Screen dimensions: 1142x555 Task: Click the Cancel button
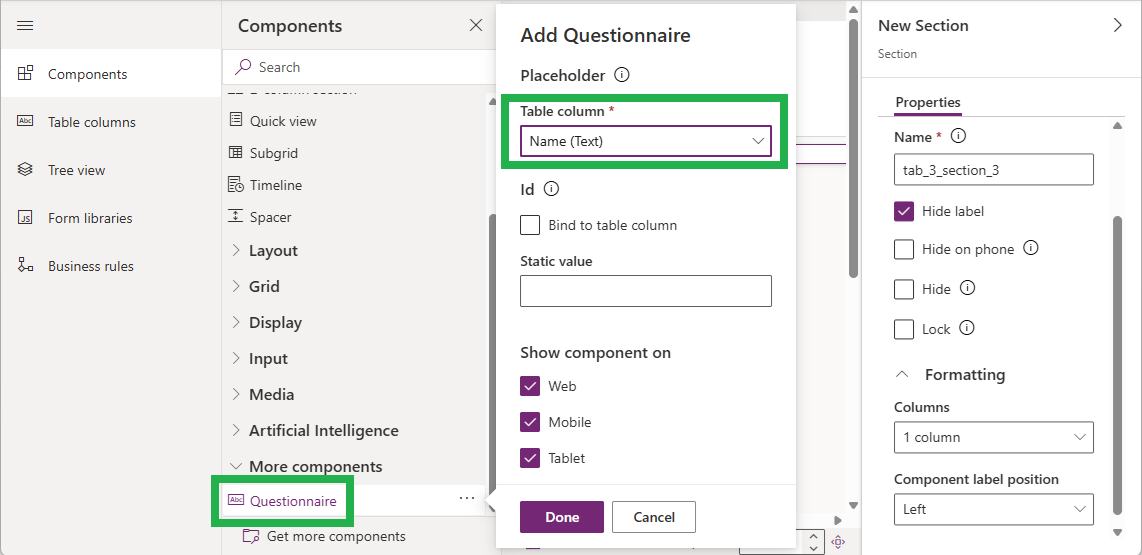coord(654,517)
